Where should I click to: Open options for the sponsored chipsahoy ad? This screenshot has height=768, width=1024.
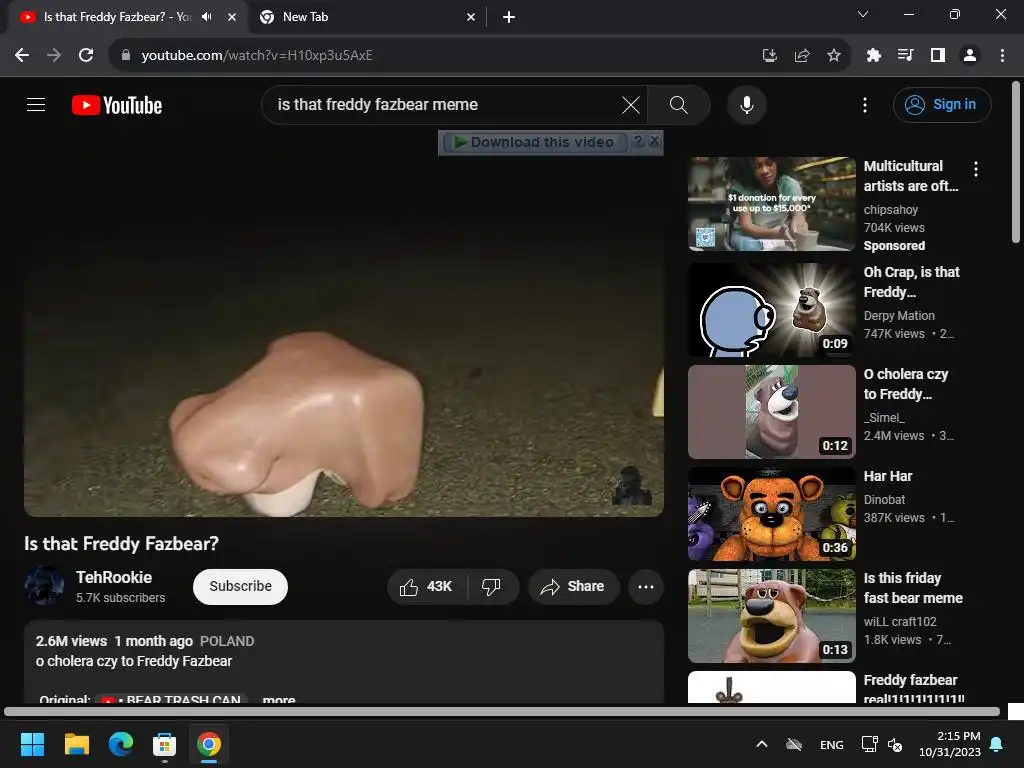click(976, 169)
